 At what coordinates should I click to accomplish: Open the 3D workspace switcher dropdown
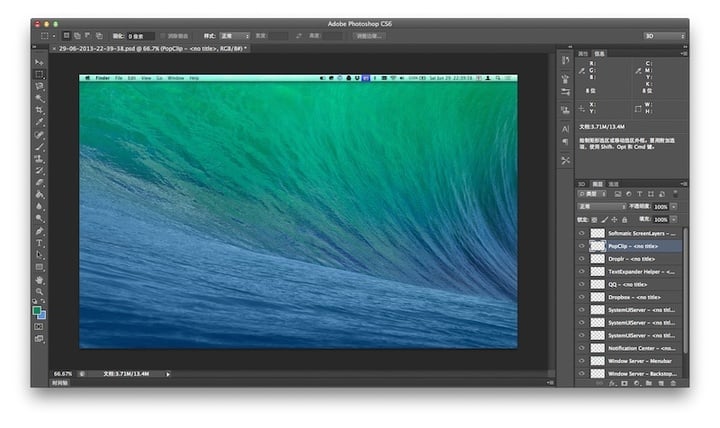coord(663,35)
